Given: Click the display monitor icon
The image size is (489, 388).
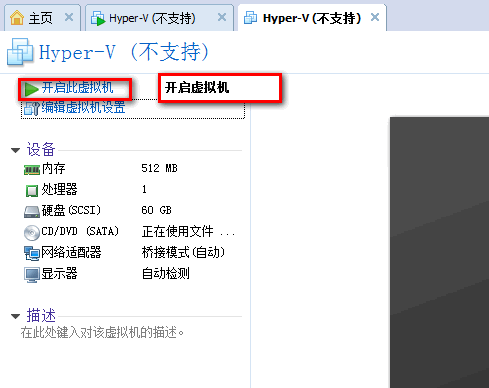Looking at the screenshot, I should (32, 275).
